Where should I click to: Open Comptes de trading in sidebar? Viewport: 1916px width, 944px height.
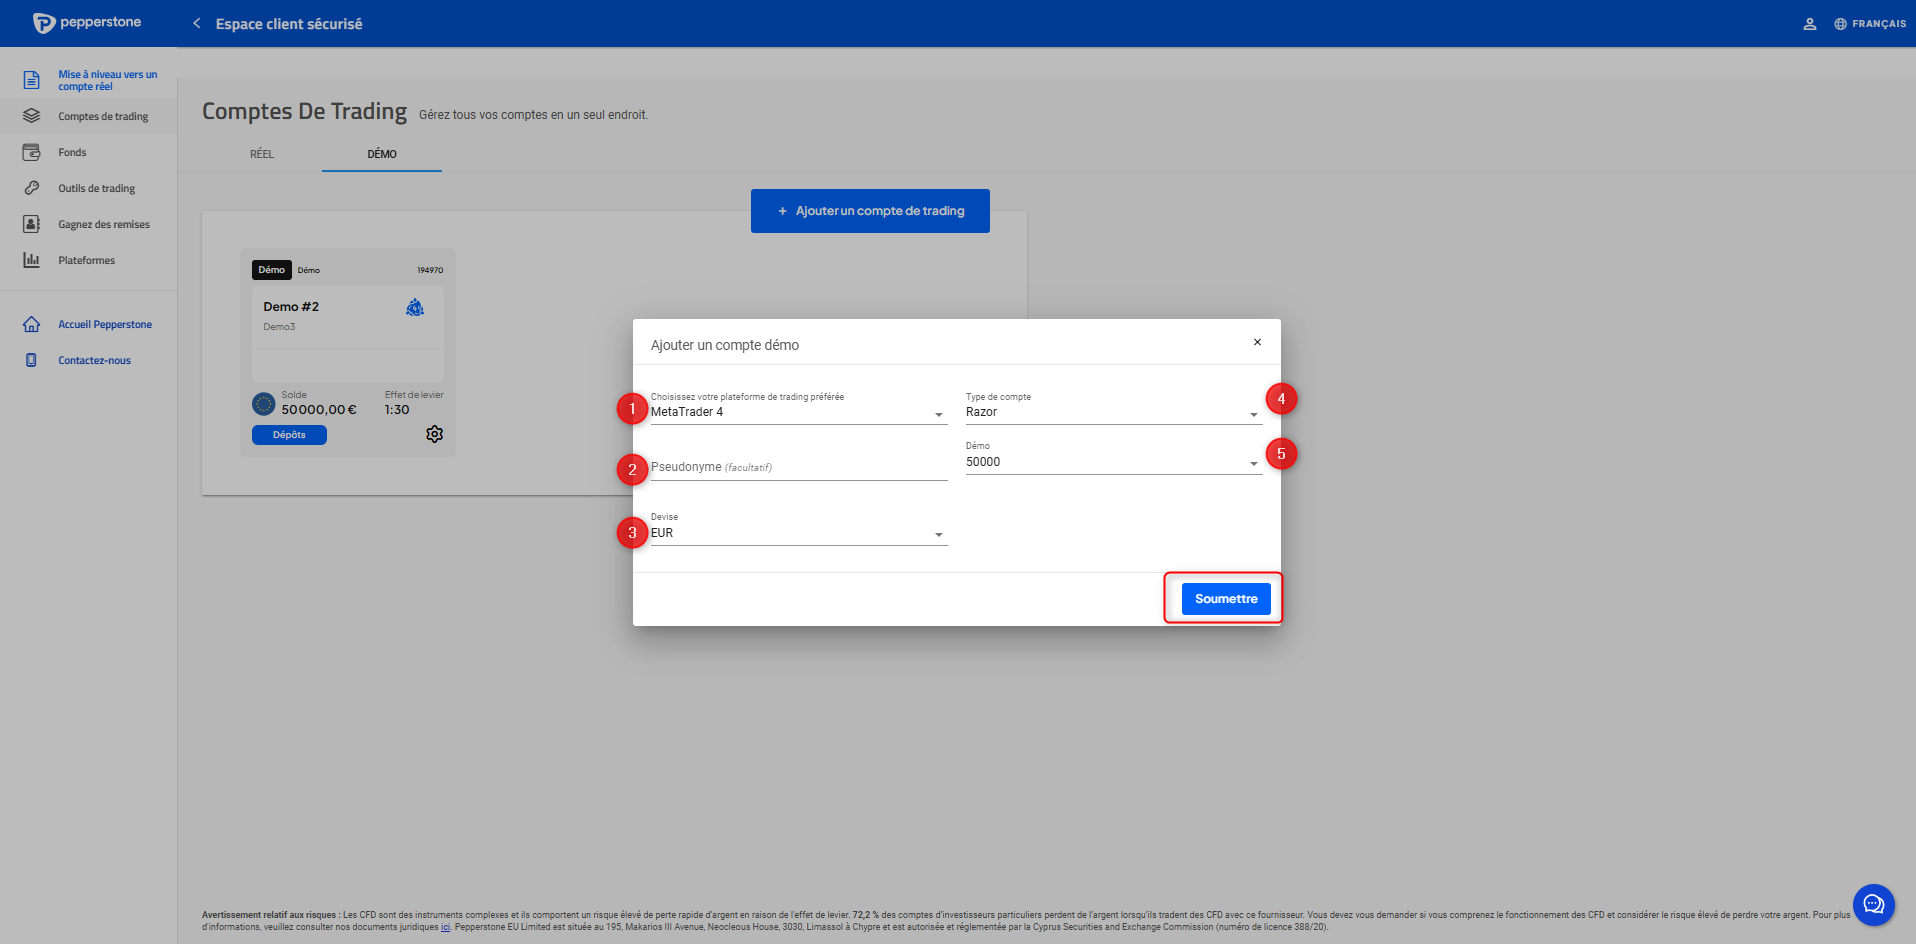pyautogui.click(x=103, y=117)
